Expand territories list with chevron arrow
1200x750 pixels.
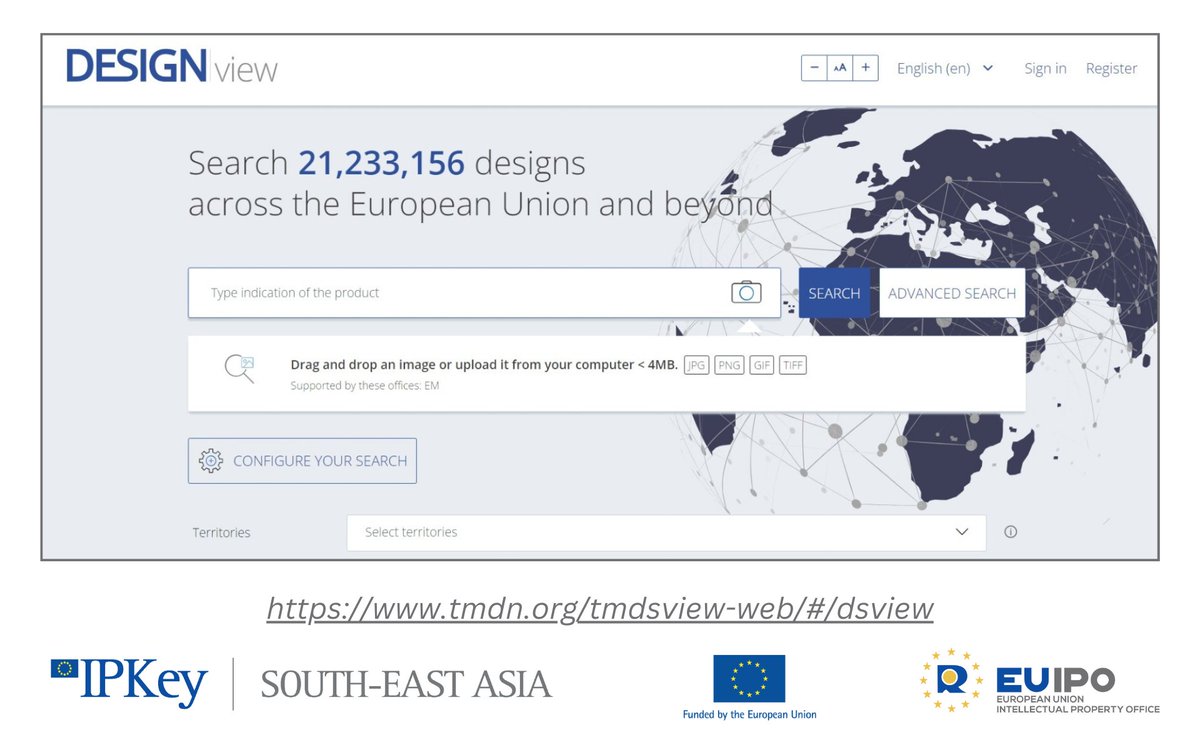coord(962,532)
